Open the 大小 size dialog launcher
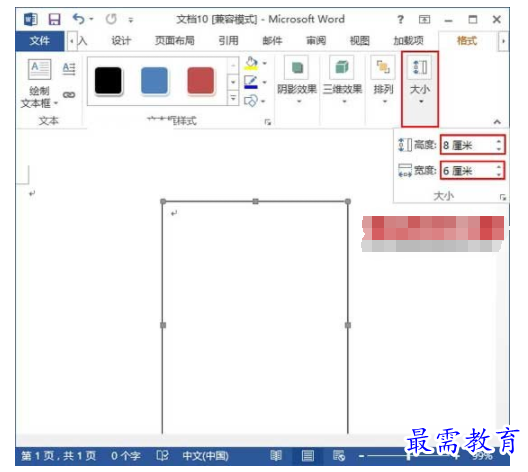Image resolution: width=528 pixels, height=472 pixels. (x=503, y=197)
